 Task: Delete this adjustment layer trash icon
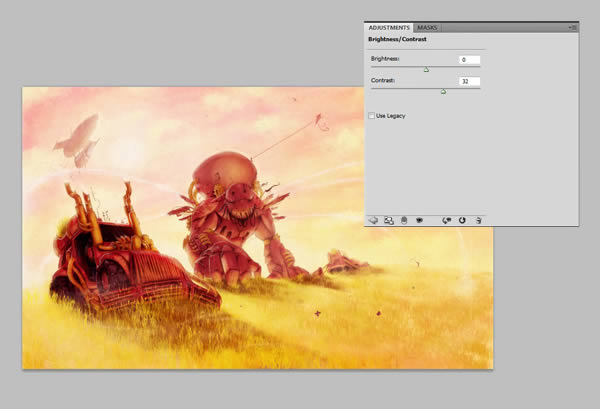coord(478,220)
